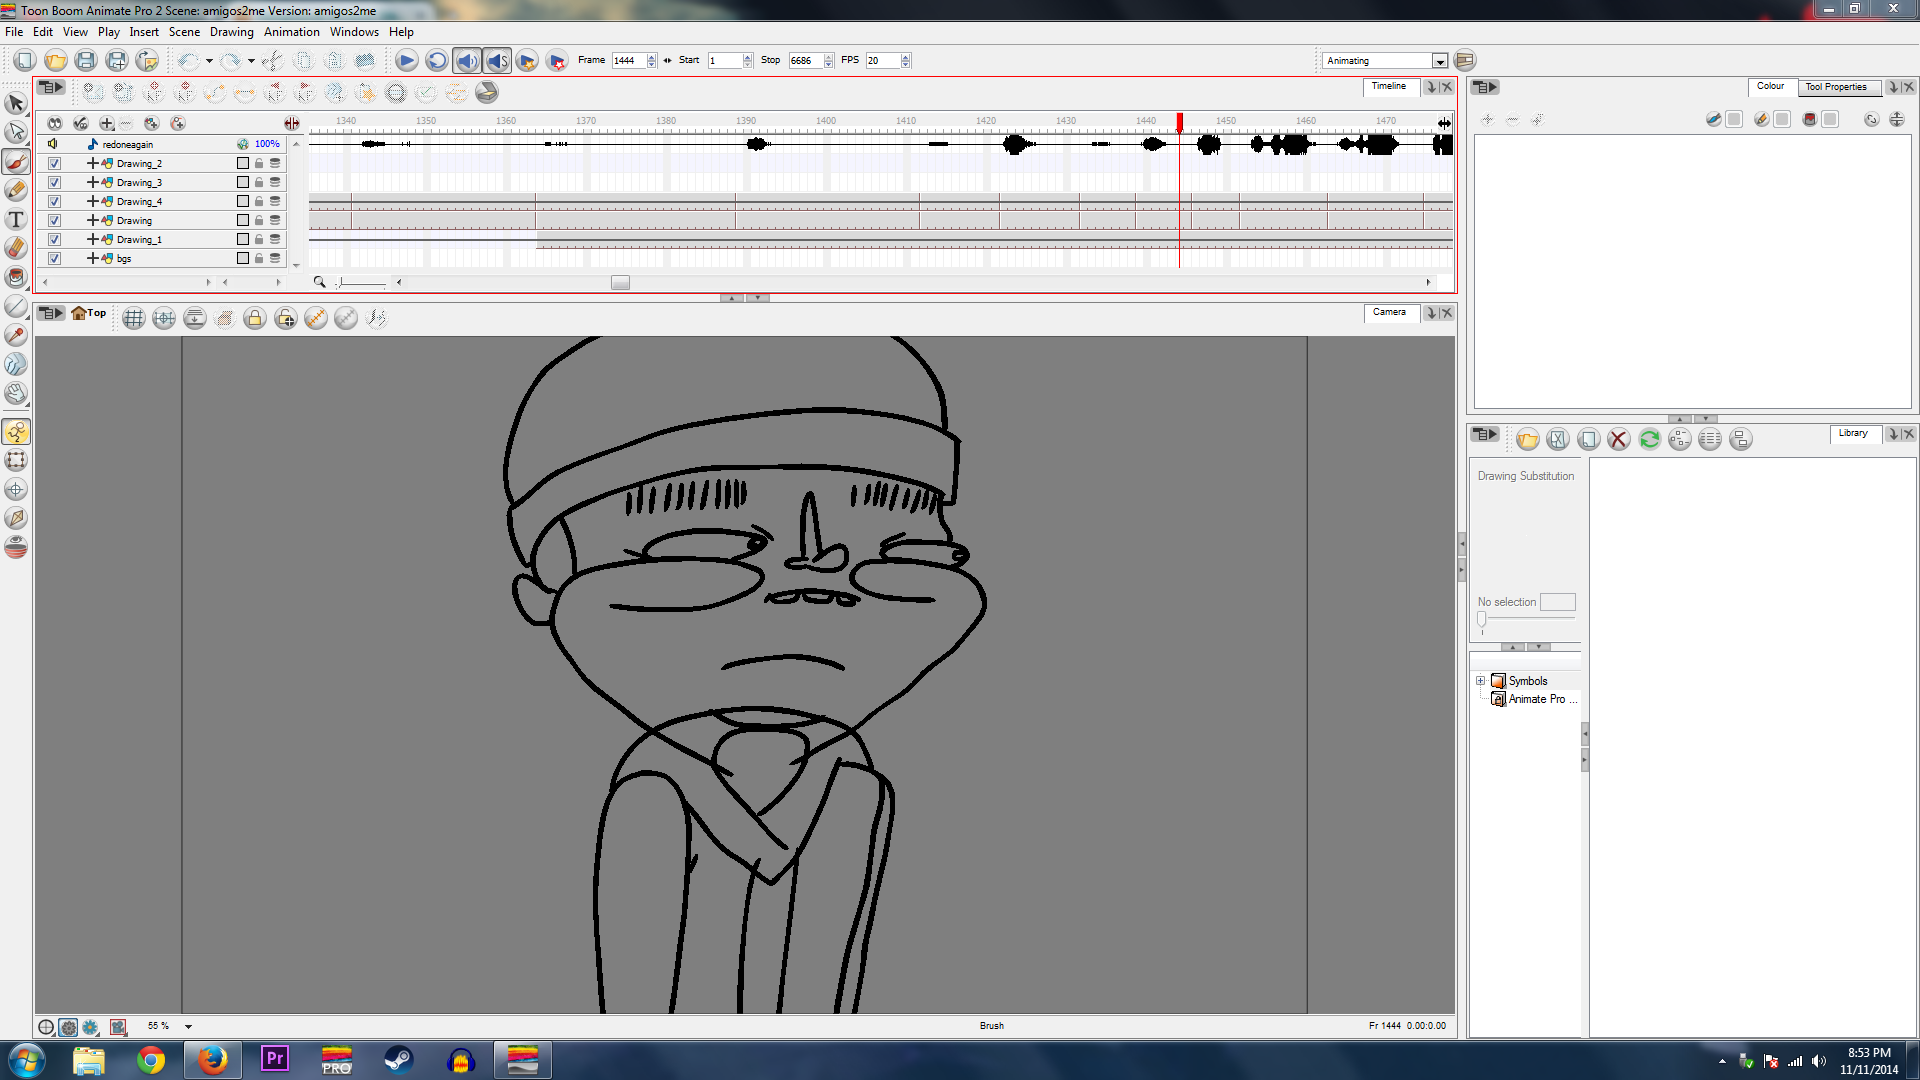Toggle sound playback
Screen dimensions: 1920x1080
coord(467,61)
